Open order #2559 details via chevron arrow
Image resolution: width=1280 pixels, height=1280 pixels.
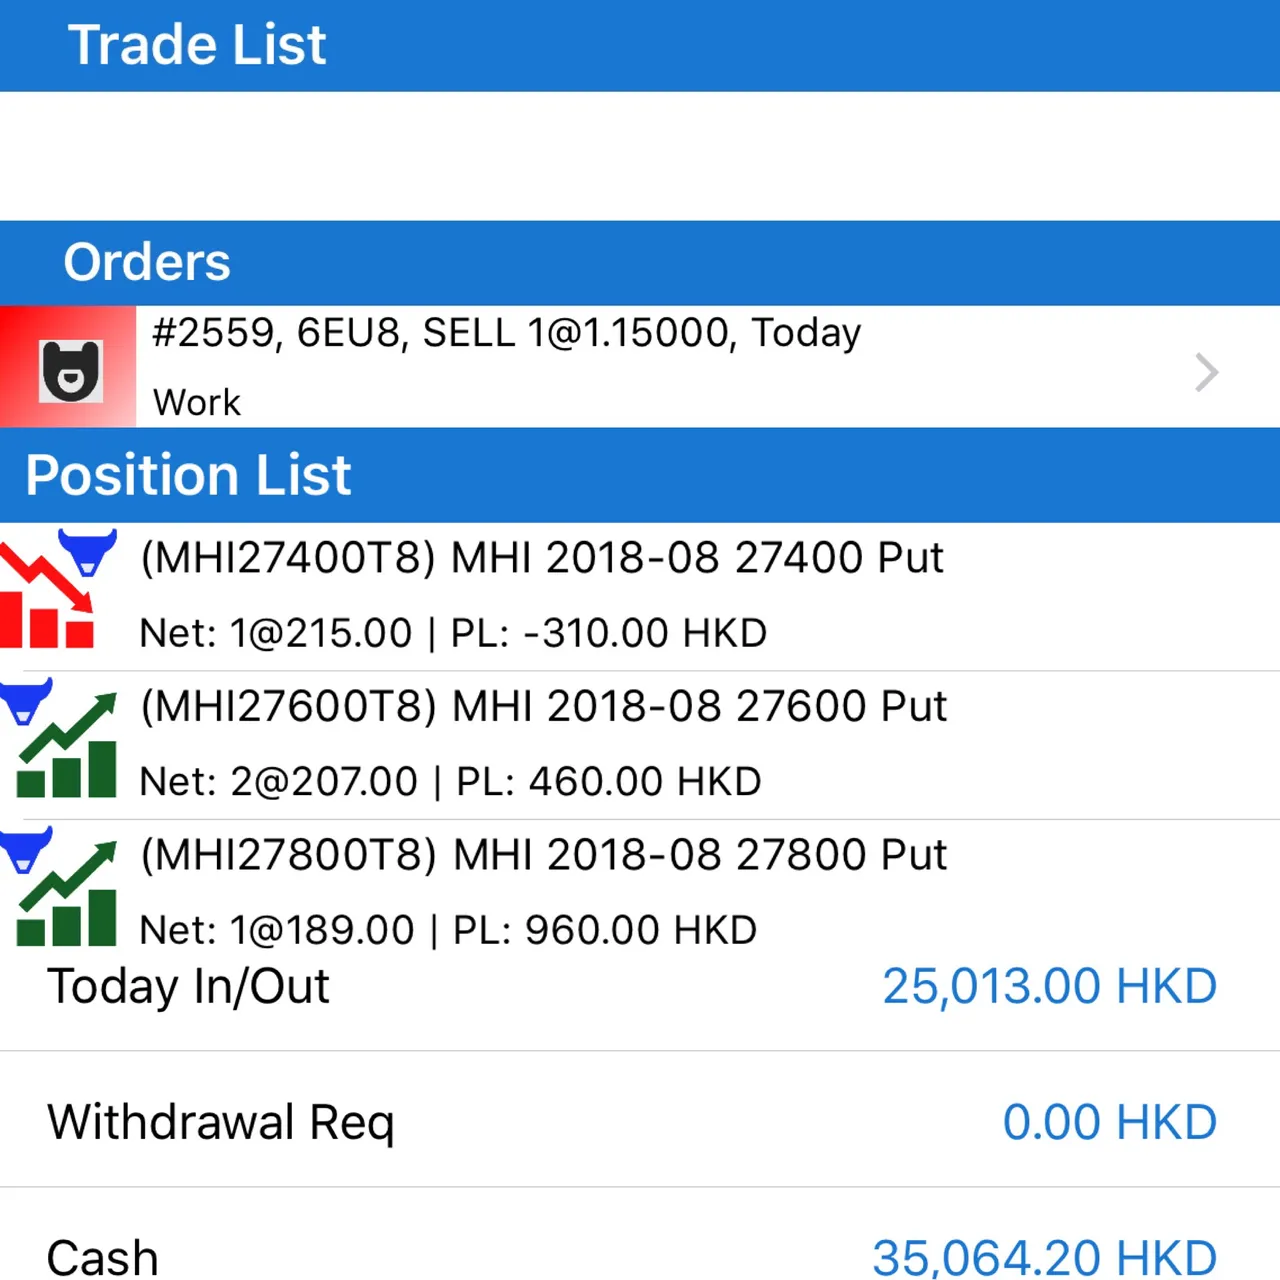click(1207, 372)
